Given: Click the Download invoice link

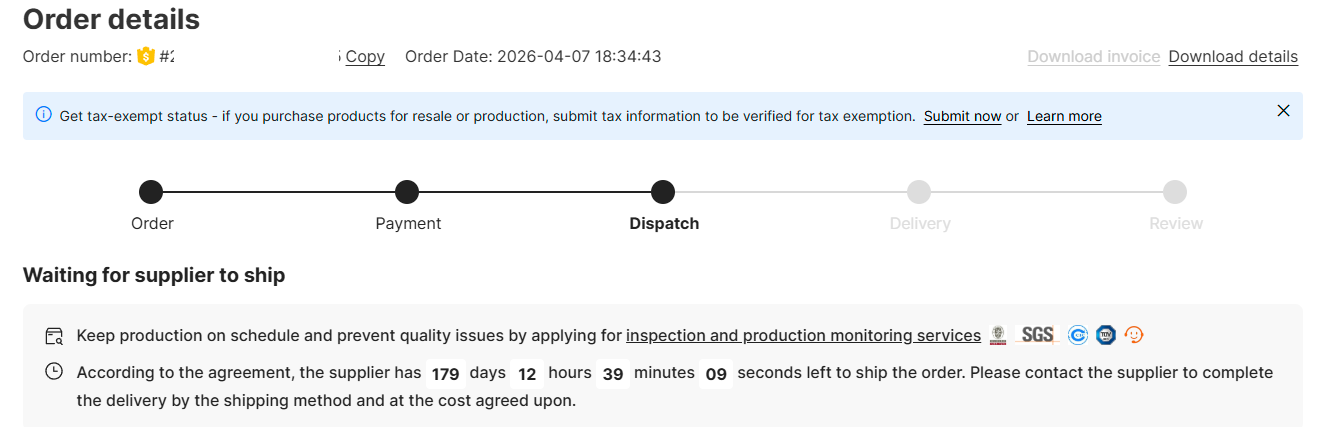Looking at the screenshot, I should 1094,56.
